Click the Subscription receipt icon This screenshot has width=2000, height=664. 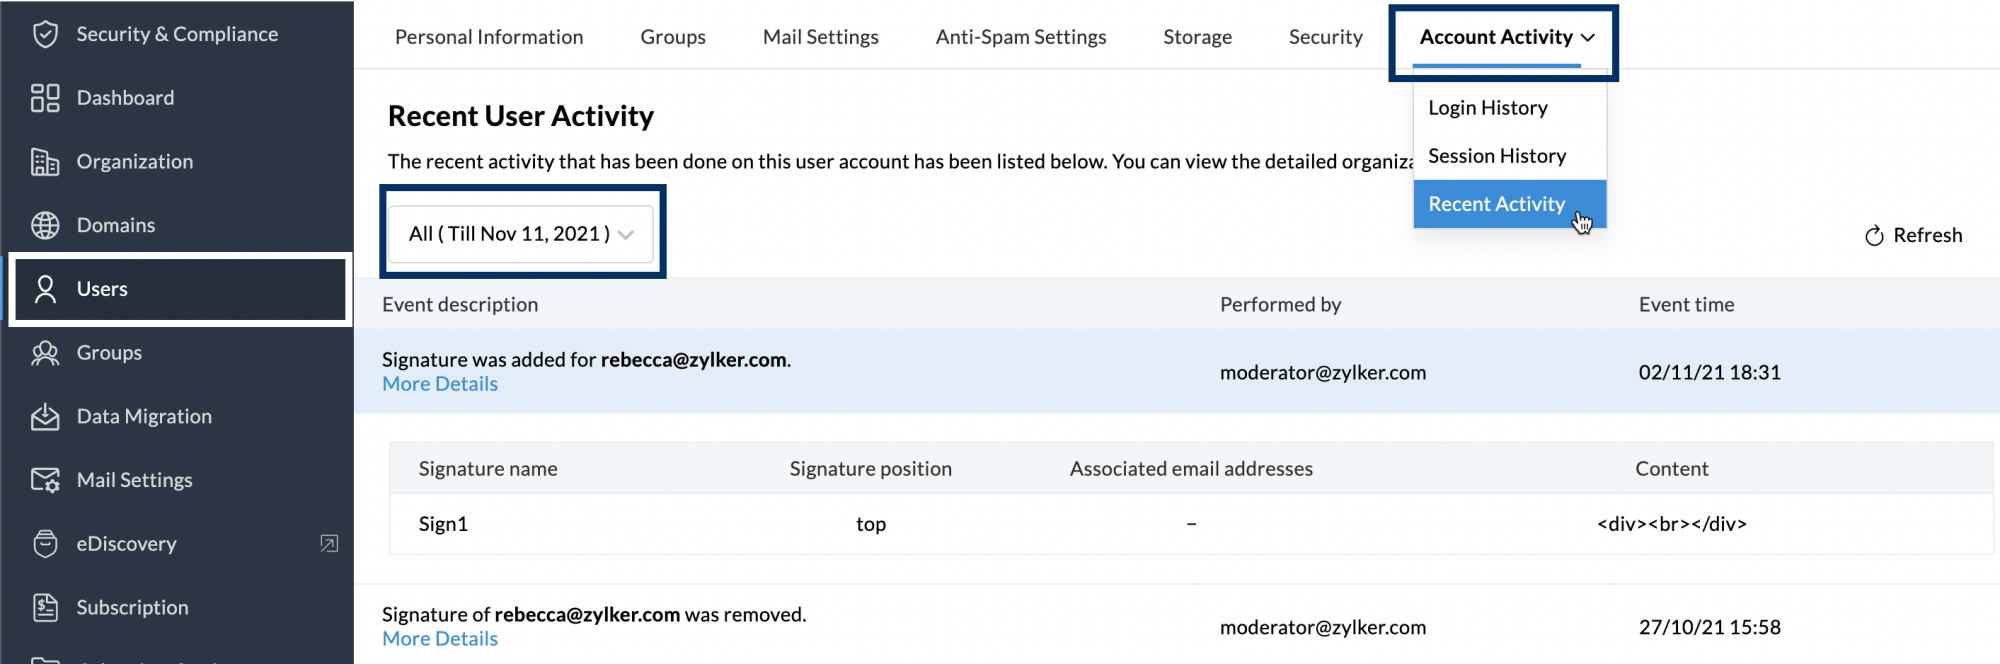click(45, 607)
